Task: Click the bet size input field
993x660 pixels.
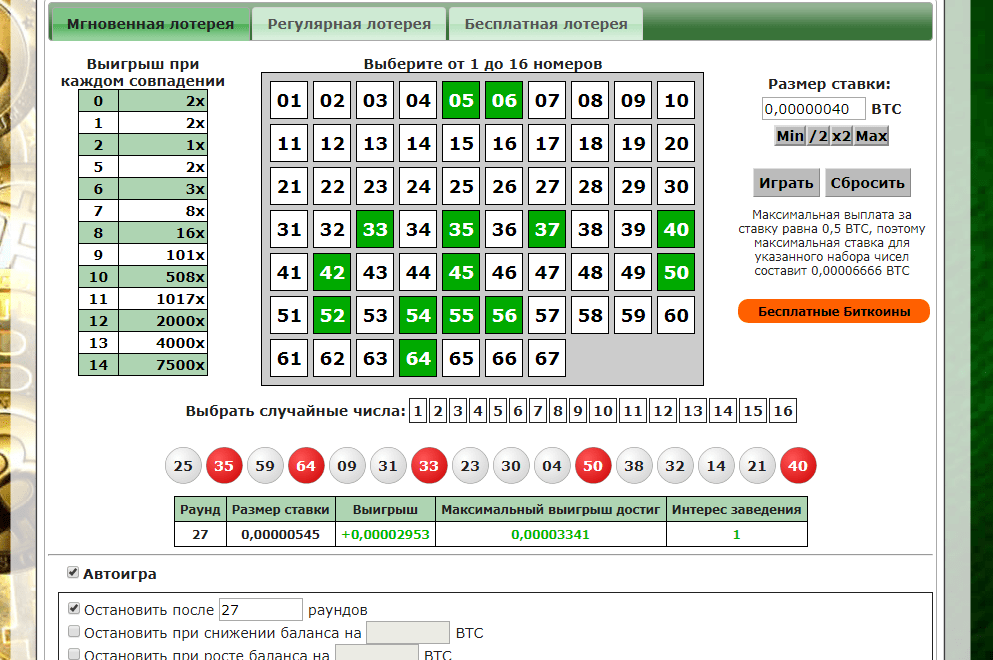Action: point(813,109)
